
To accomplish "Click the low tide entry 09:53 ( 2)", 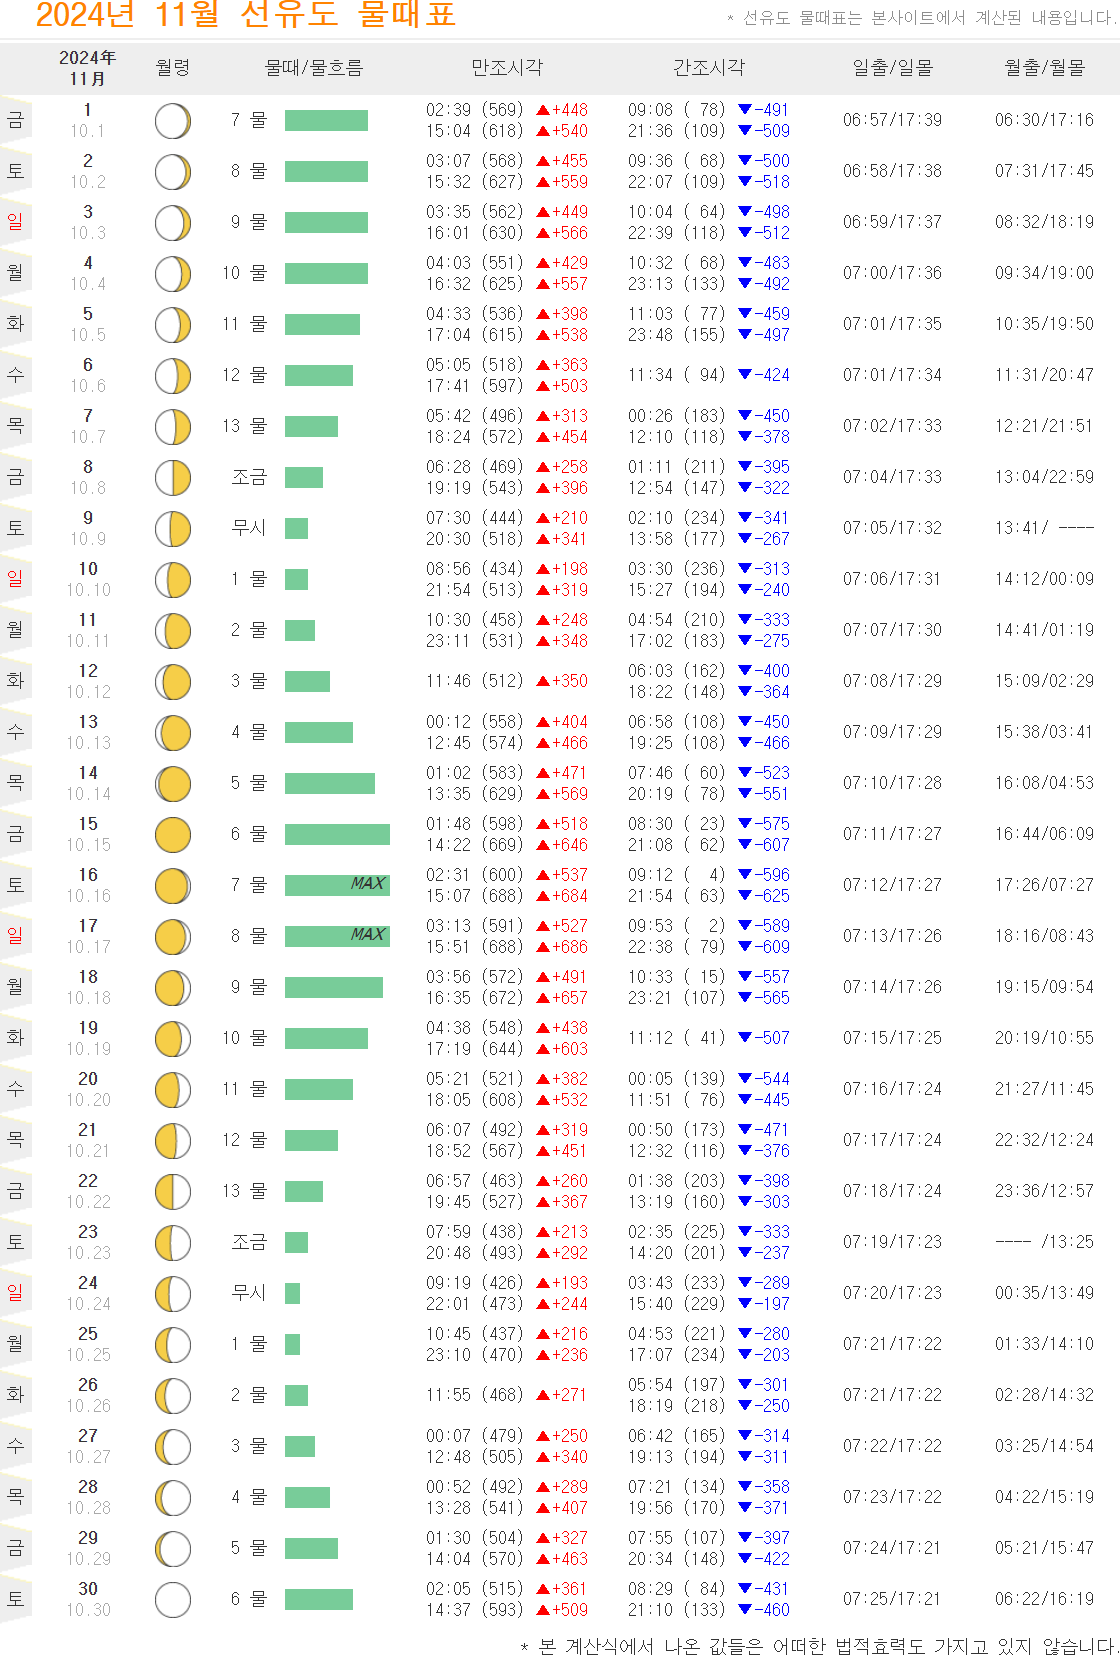I will tap(677, 926).
